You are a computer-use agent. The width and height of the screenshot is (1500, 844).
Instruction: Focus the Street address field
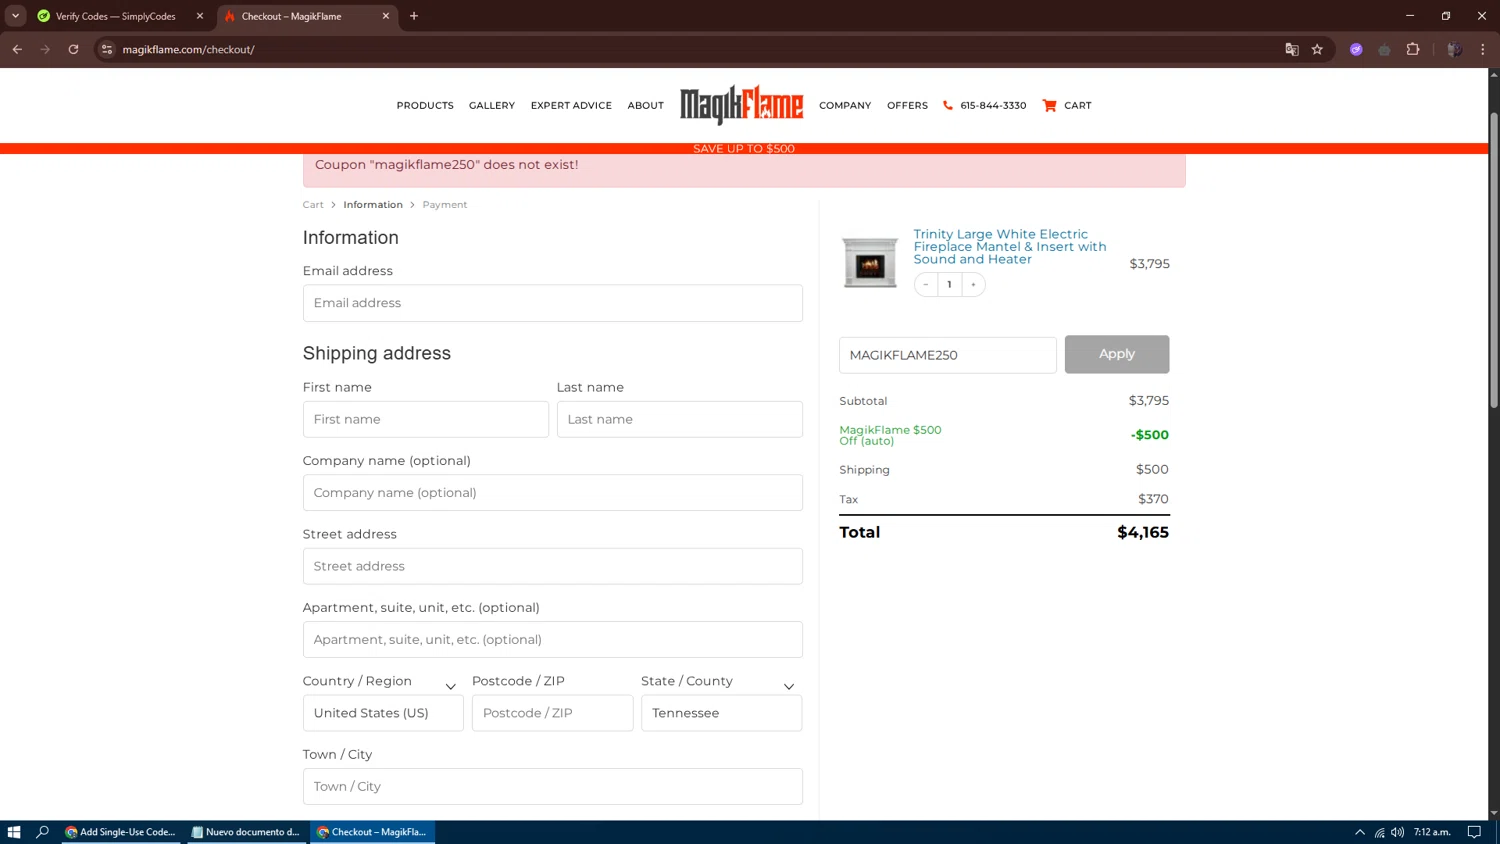[x=552, y=566]
